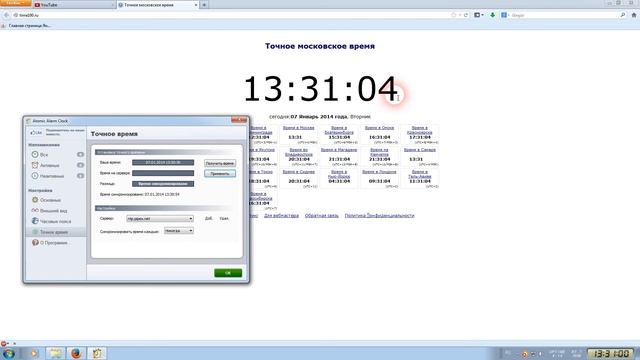
Task: Click the digital clock in the tray
Action: [x=611, y=353]
